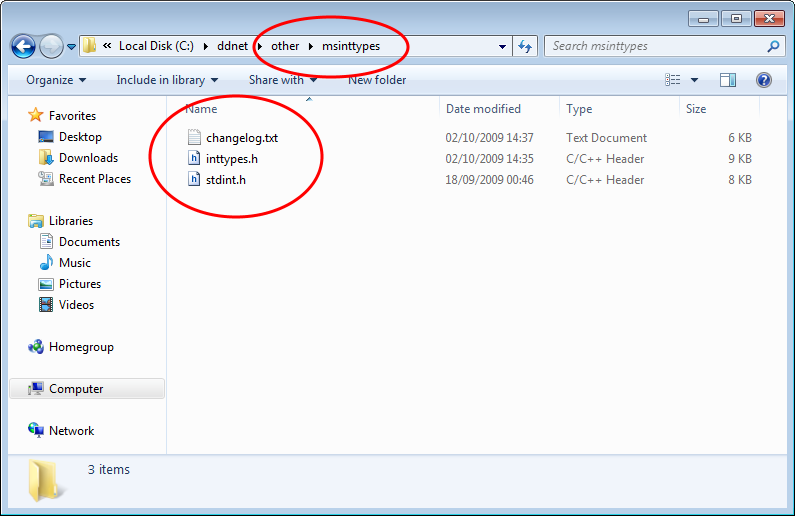
Task: Expand the Include in library menu
Action: point(166,80)
